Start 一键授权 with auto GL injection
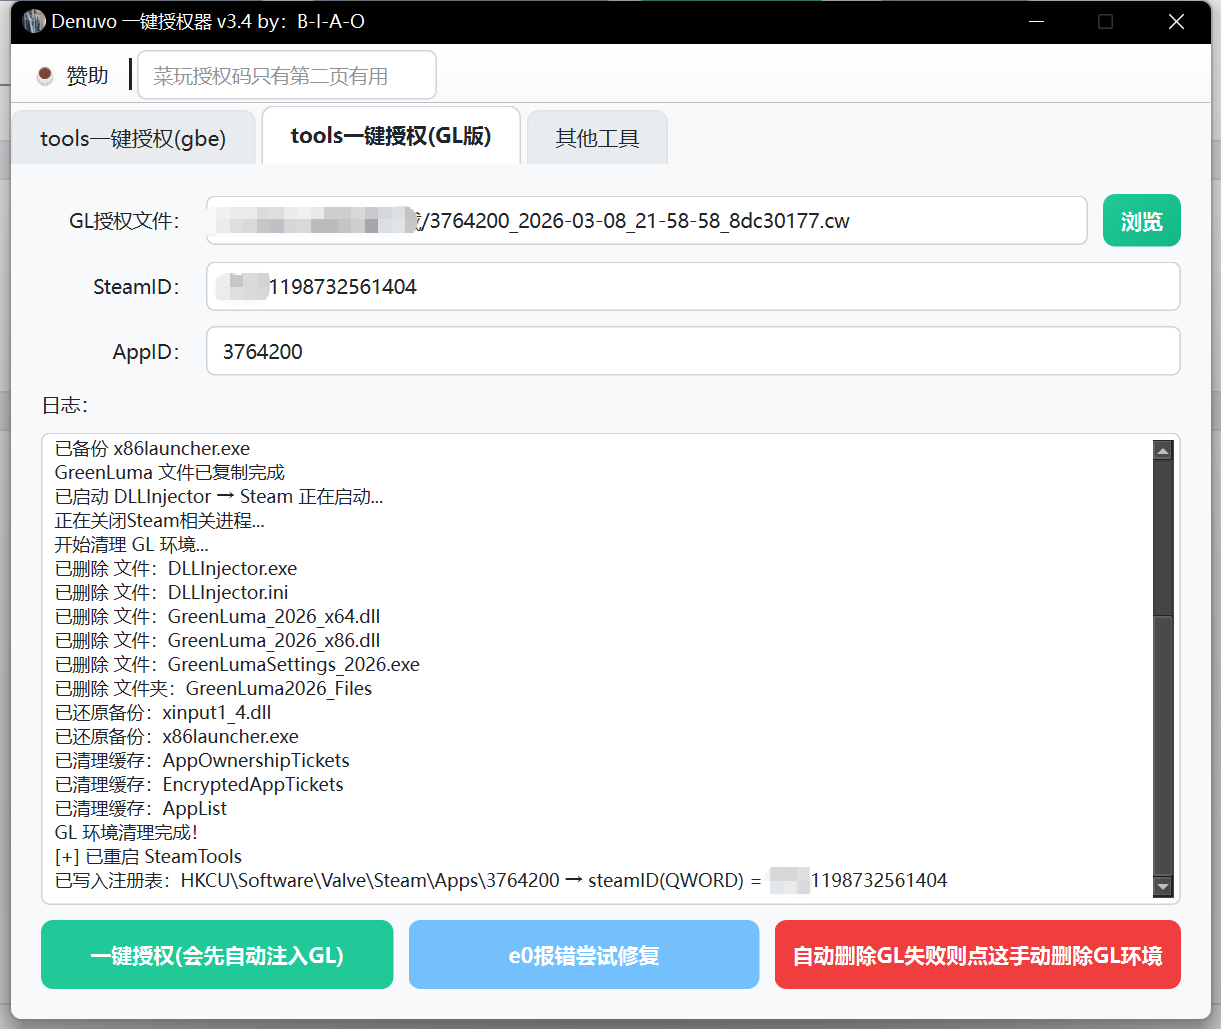This screenshot has height=1029, width=1221. [x=217, y=956]
